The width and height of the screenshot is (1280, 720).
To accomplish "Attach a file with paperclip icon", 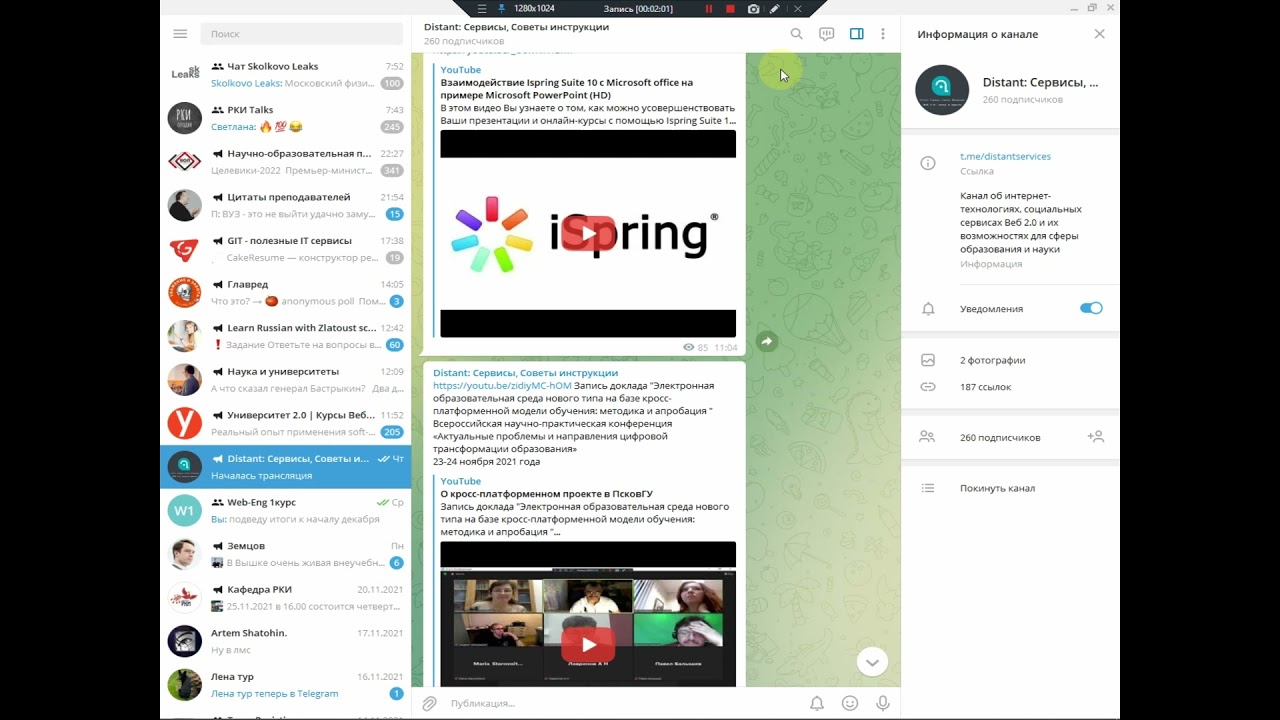I will point(429,703).
